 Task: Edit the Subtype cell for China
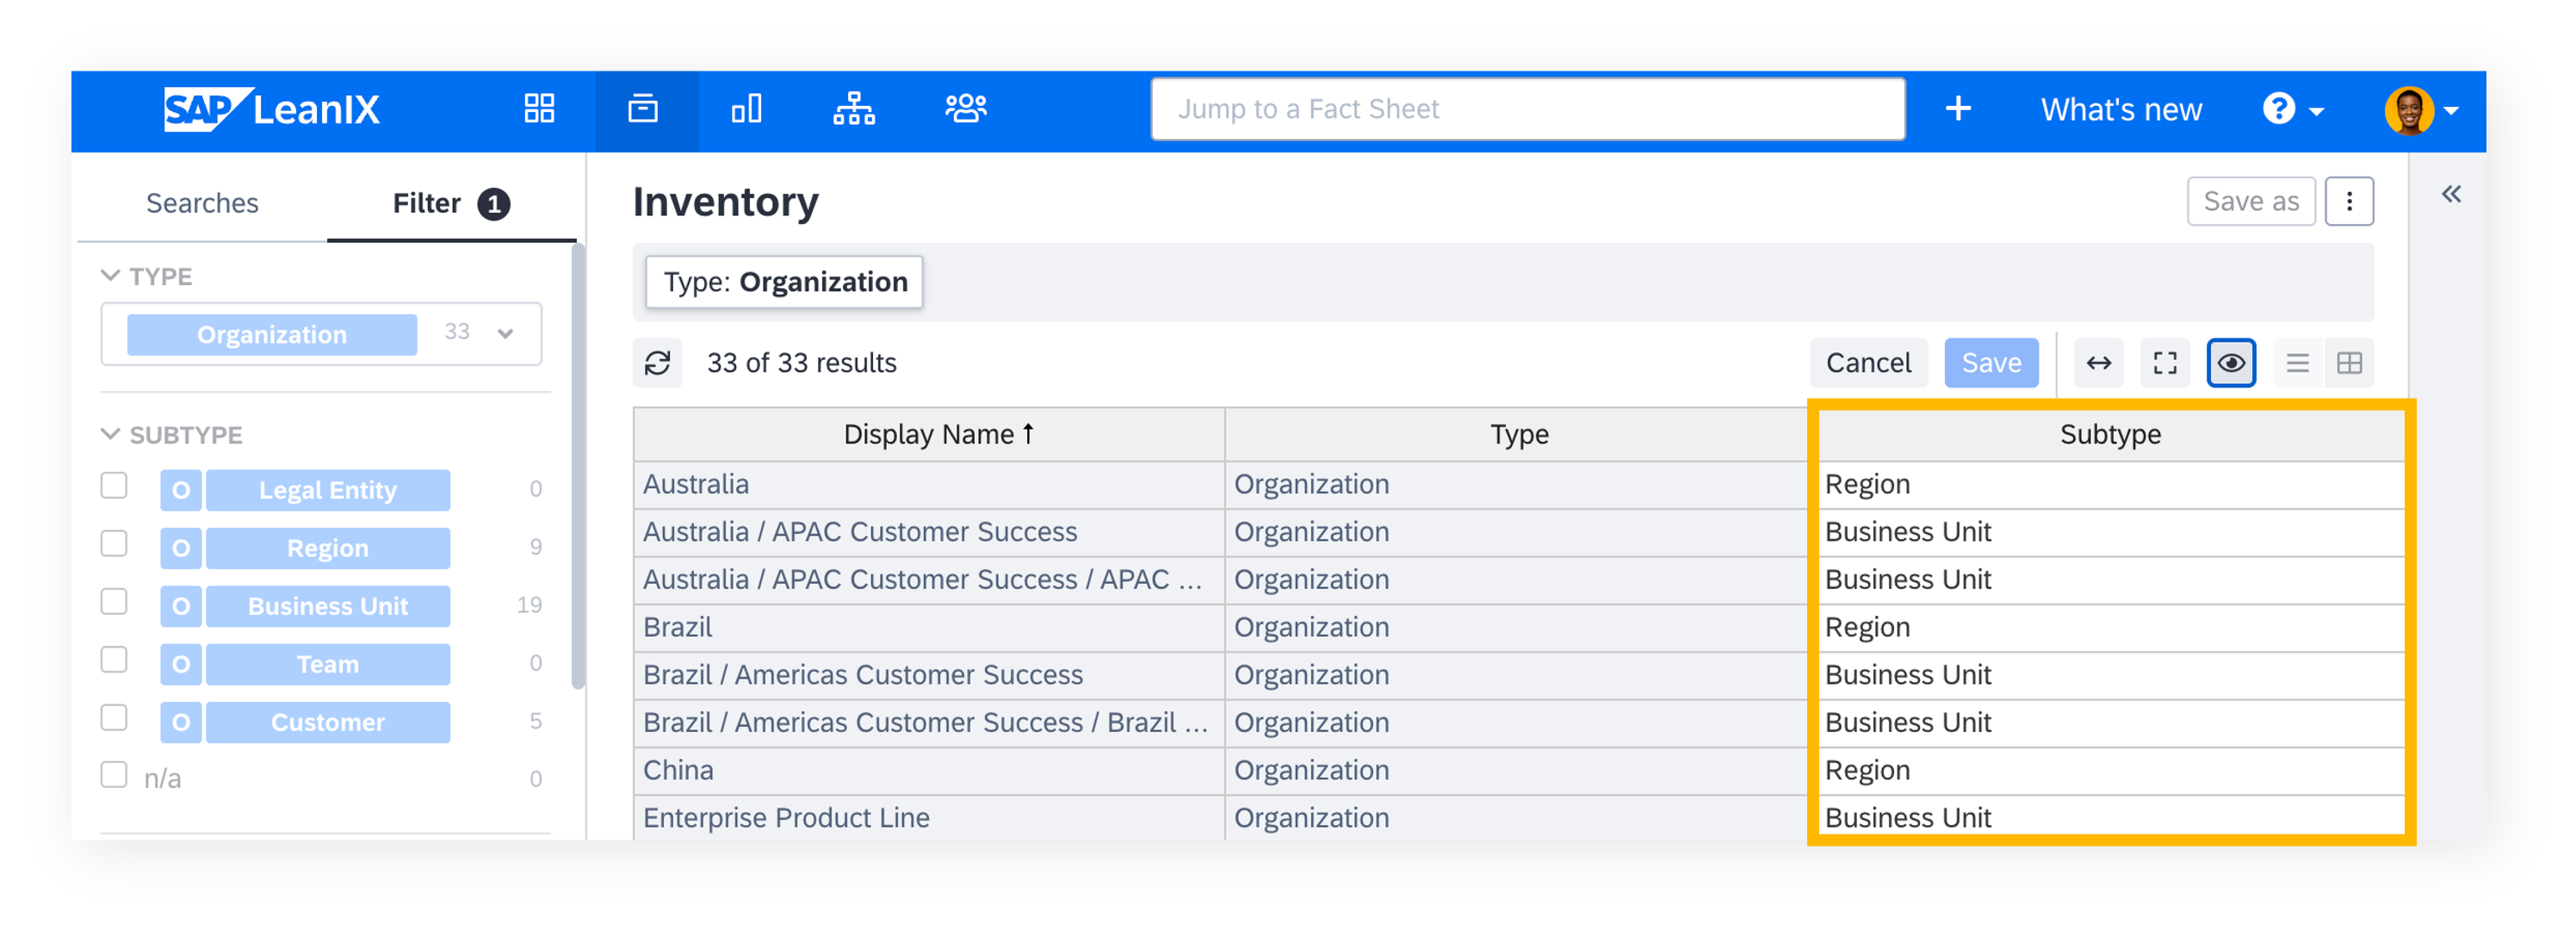tap(2110, 770)
